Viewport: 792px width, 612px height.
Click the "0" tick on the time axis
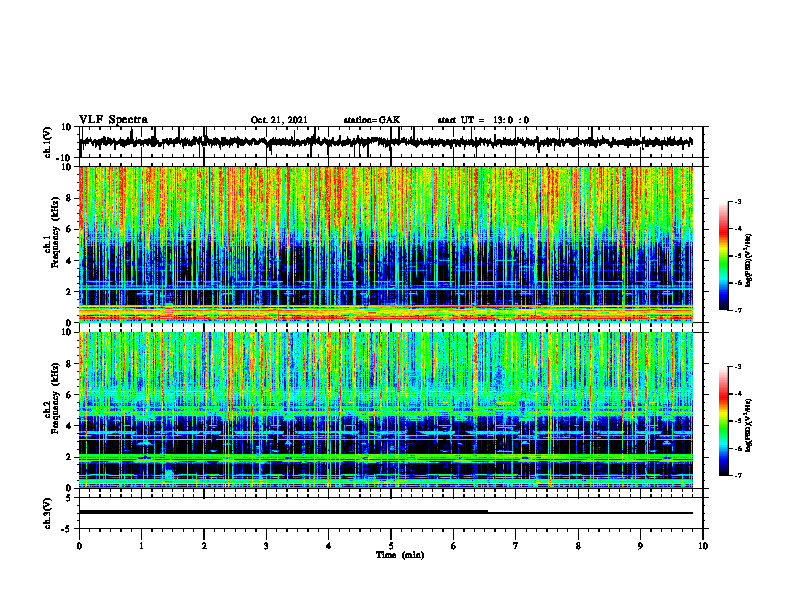click(x=79, y=546)
